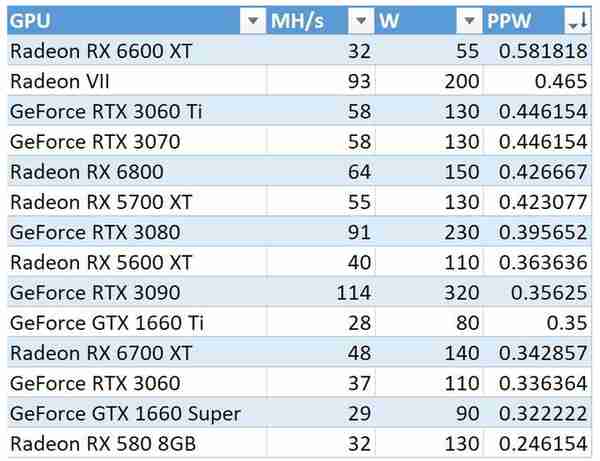Select the W header cell
This screenshot has width=600, height=461.
(x=429, y=21)
